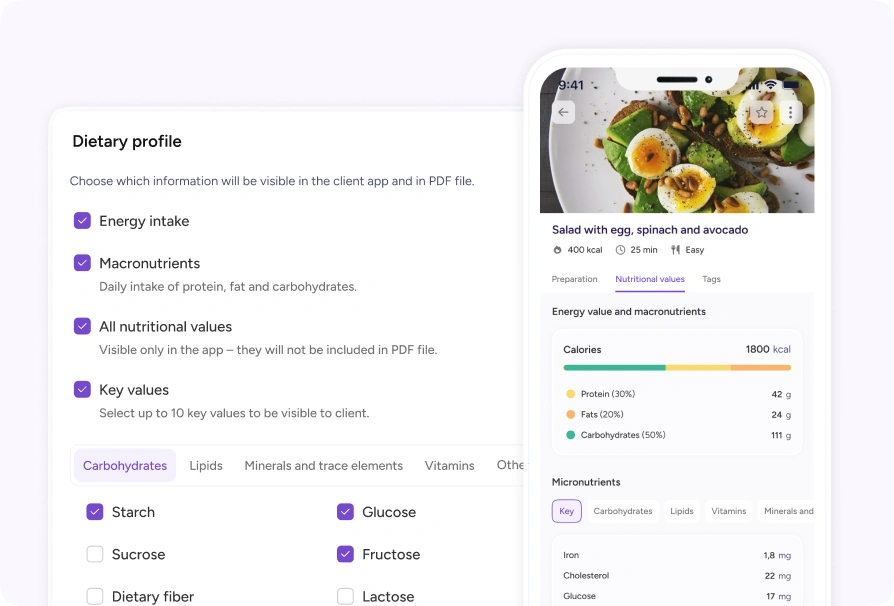This screenshot has height=606, width=894.
Task: Click the salad recipe photo
Action: coord(677,140)
